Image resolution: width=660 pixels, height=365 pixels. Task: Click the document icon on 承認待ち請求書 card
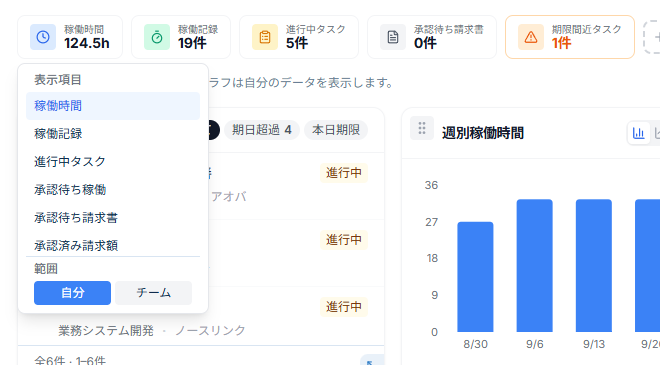click(x=393, y=37)
